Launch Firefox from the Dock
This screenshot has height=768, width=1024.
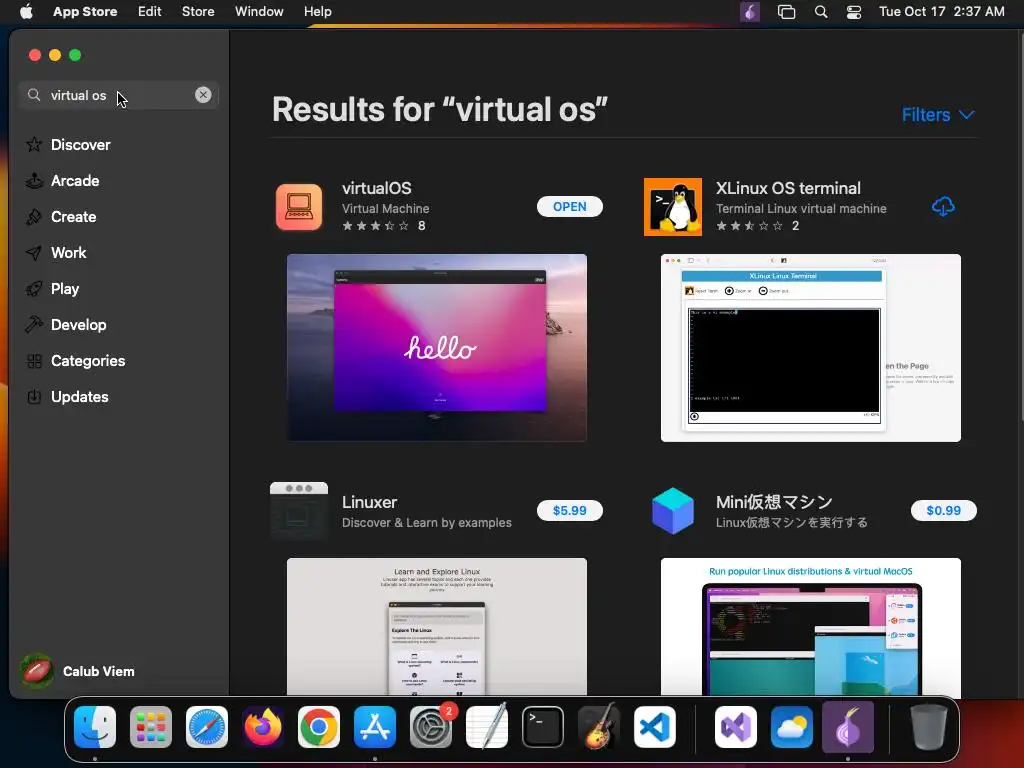pyautogui.click(x=263, y=727)
